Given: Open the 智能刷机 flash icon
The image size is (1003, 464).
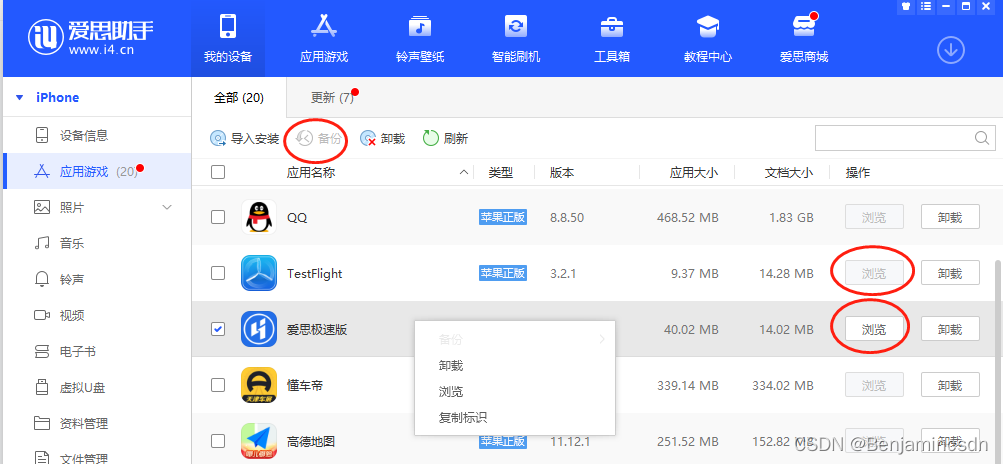Looking at the screenshot, I should [516, 27].
